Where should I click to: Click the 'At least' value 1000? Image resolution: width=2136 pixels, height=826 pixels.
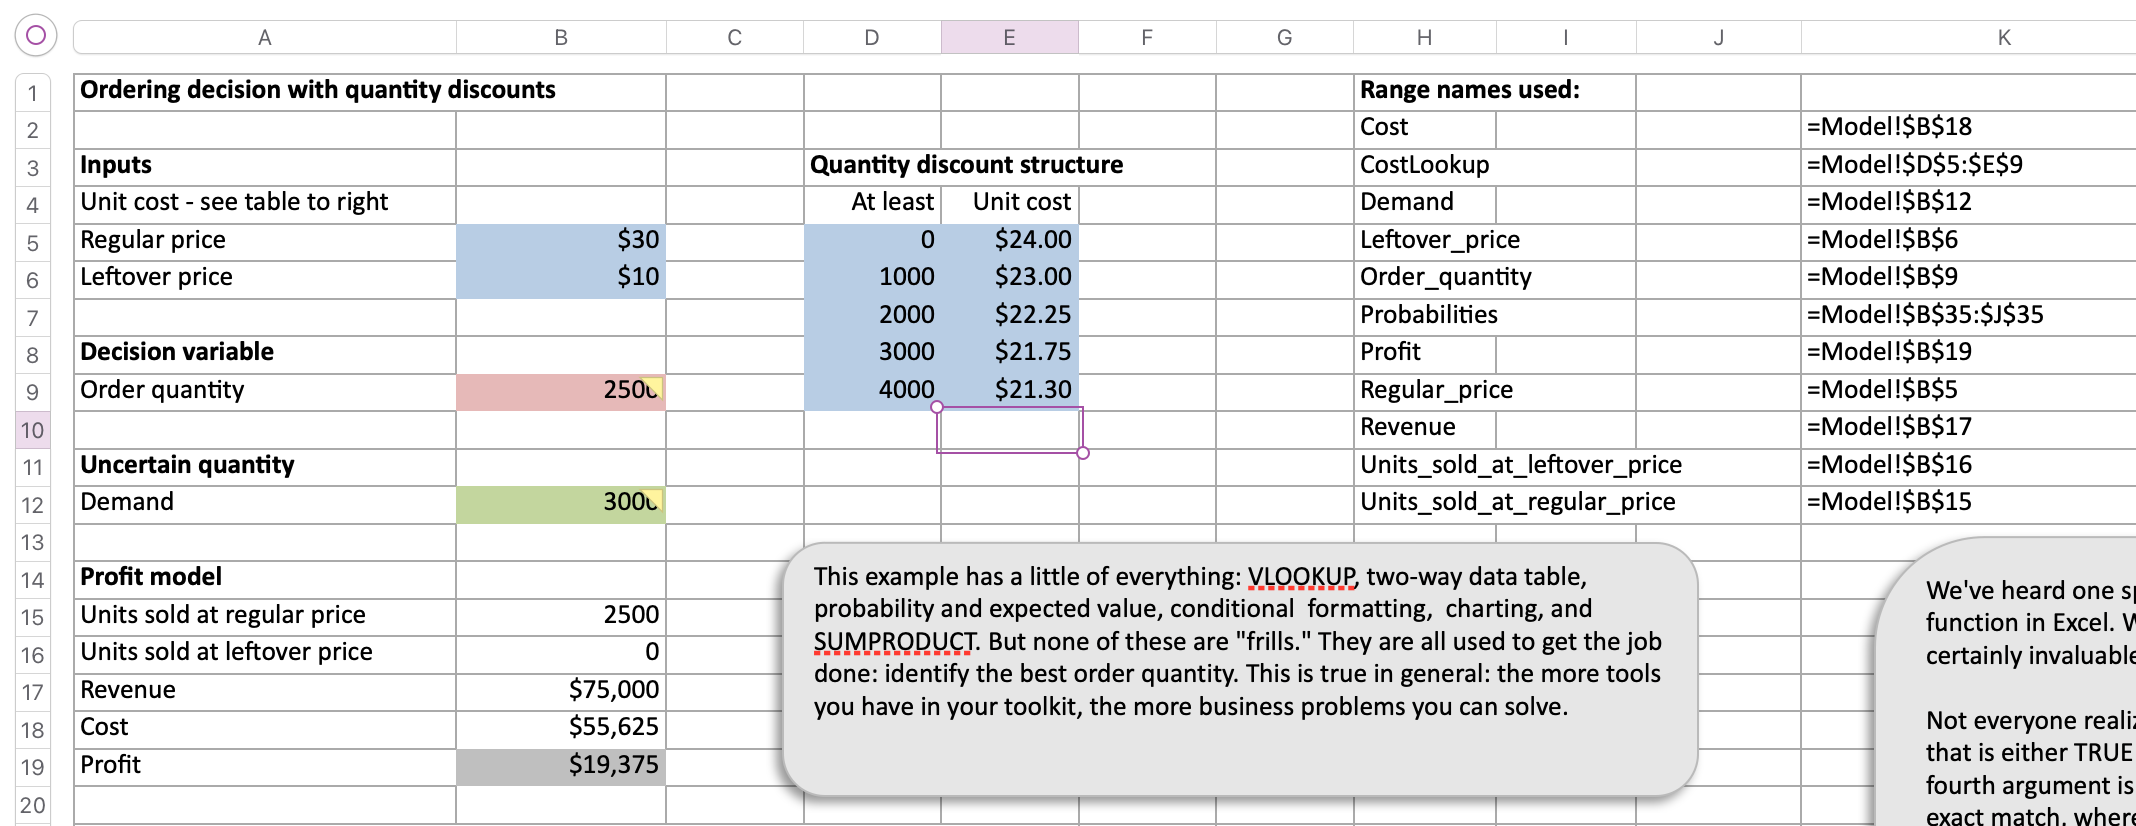click(873, 279)
